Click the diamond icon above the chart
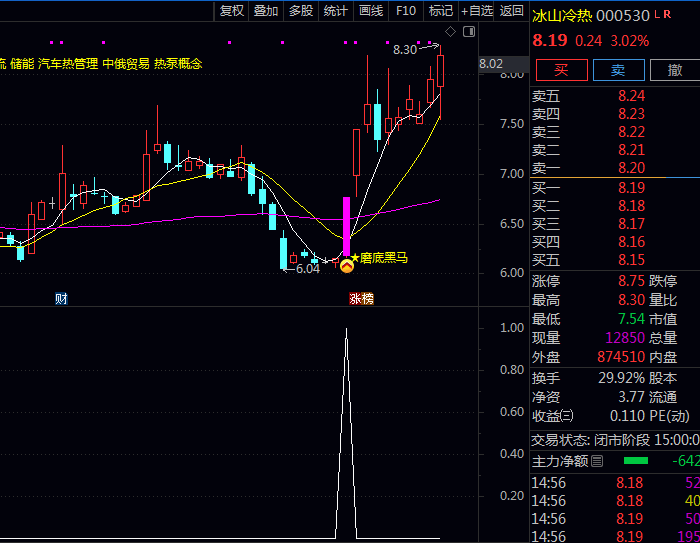 450,32
